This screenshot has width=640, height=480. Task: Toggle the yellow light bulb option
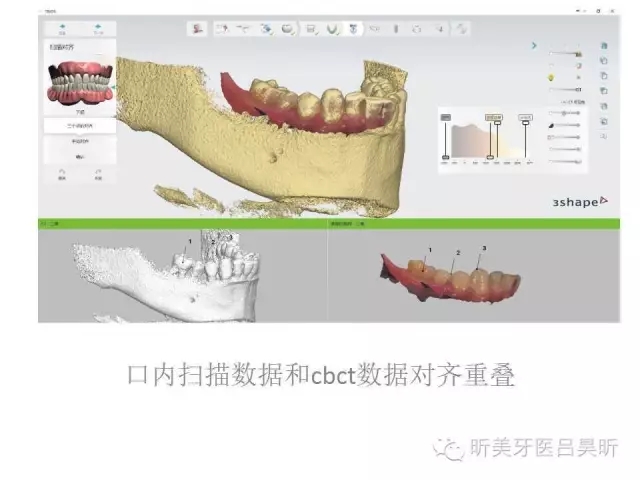tap(549, 77)
